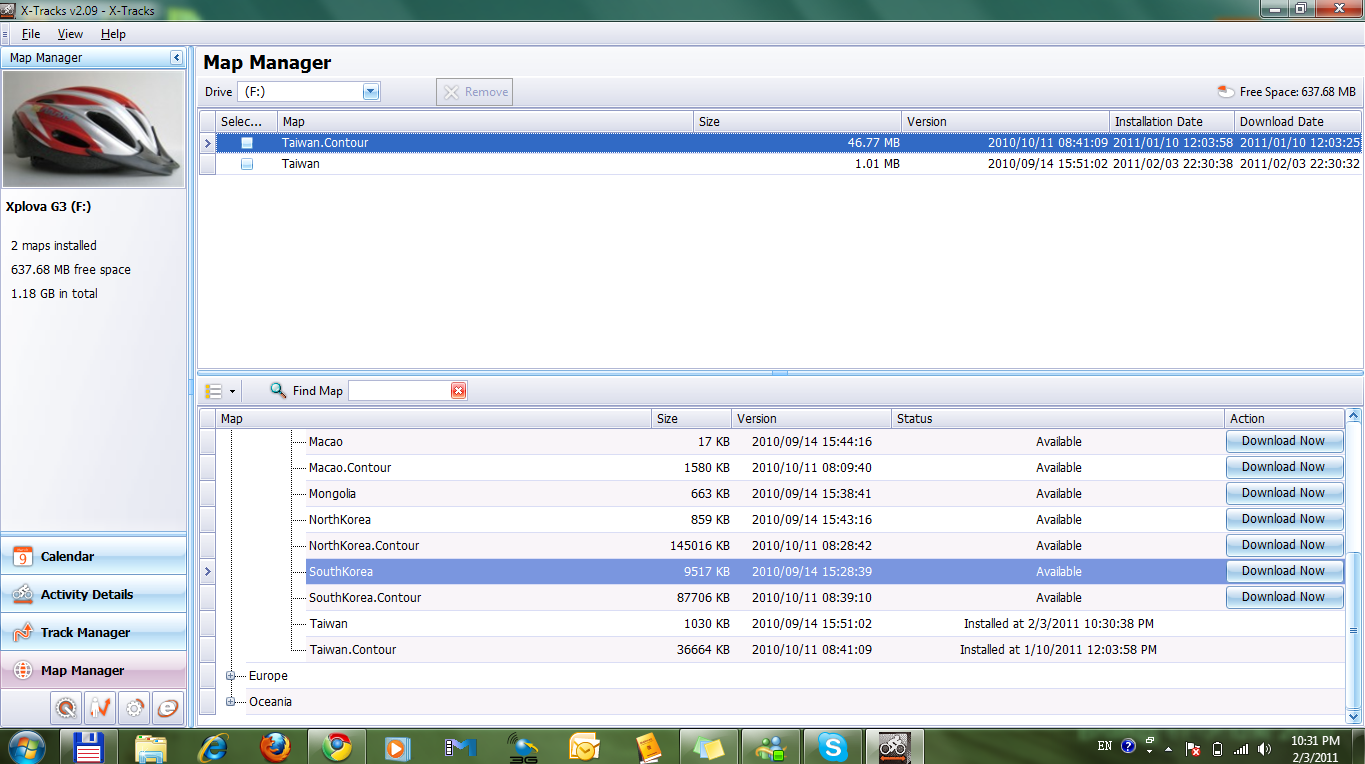Open the user profile icon in sidebar footer
1365x764 pixels.
tap(100, 708)
